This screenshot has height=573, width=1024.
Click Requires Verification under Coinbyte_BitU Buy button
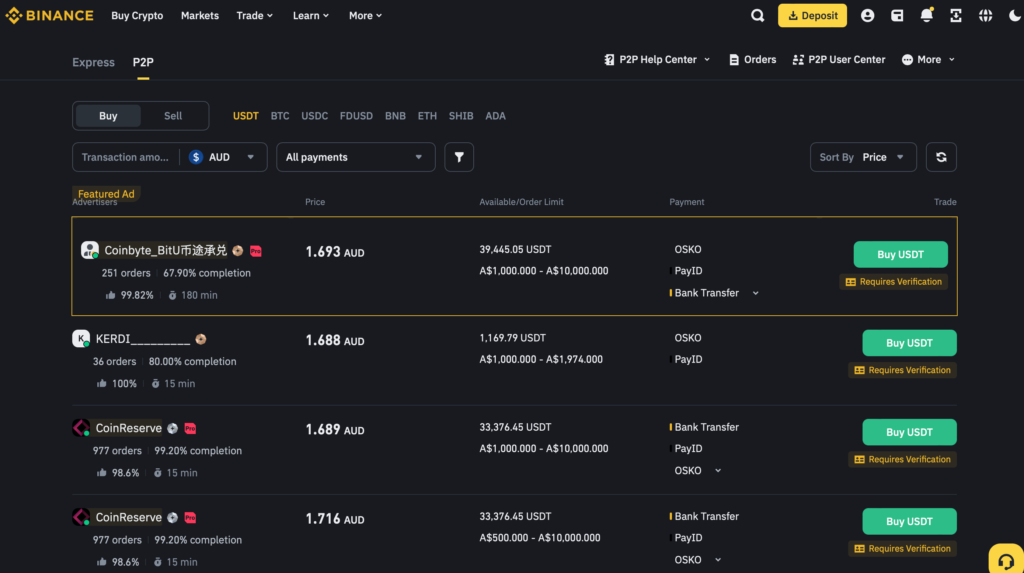click(x=893, y=282)
